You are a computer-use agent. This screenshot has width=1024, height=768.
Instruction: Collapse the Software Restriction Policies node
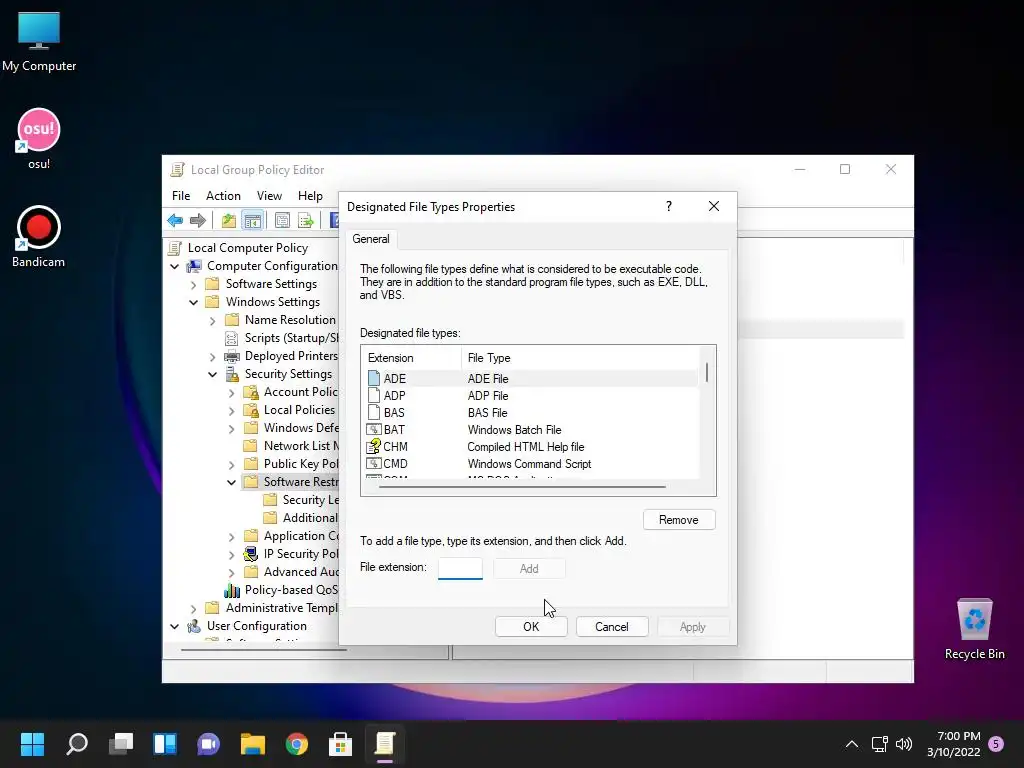tap(231, 483)
